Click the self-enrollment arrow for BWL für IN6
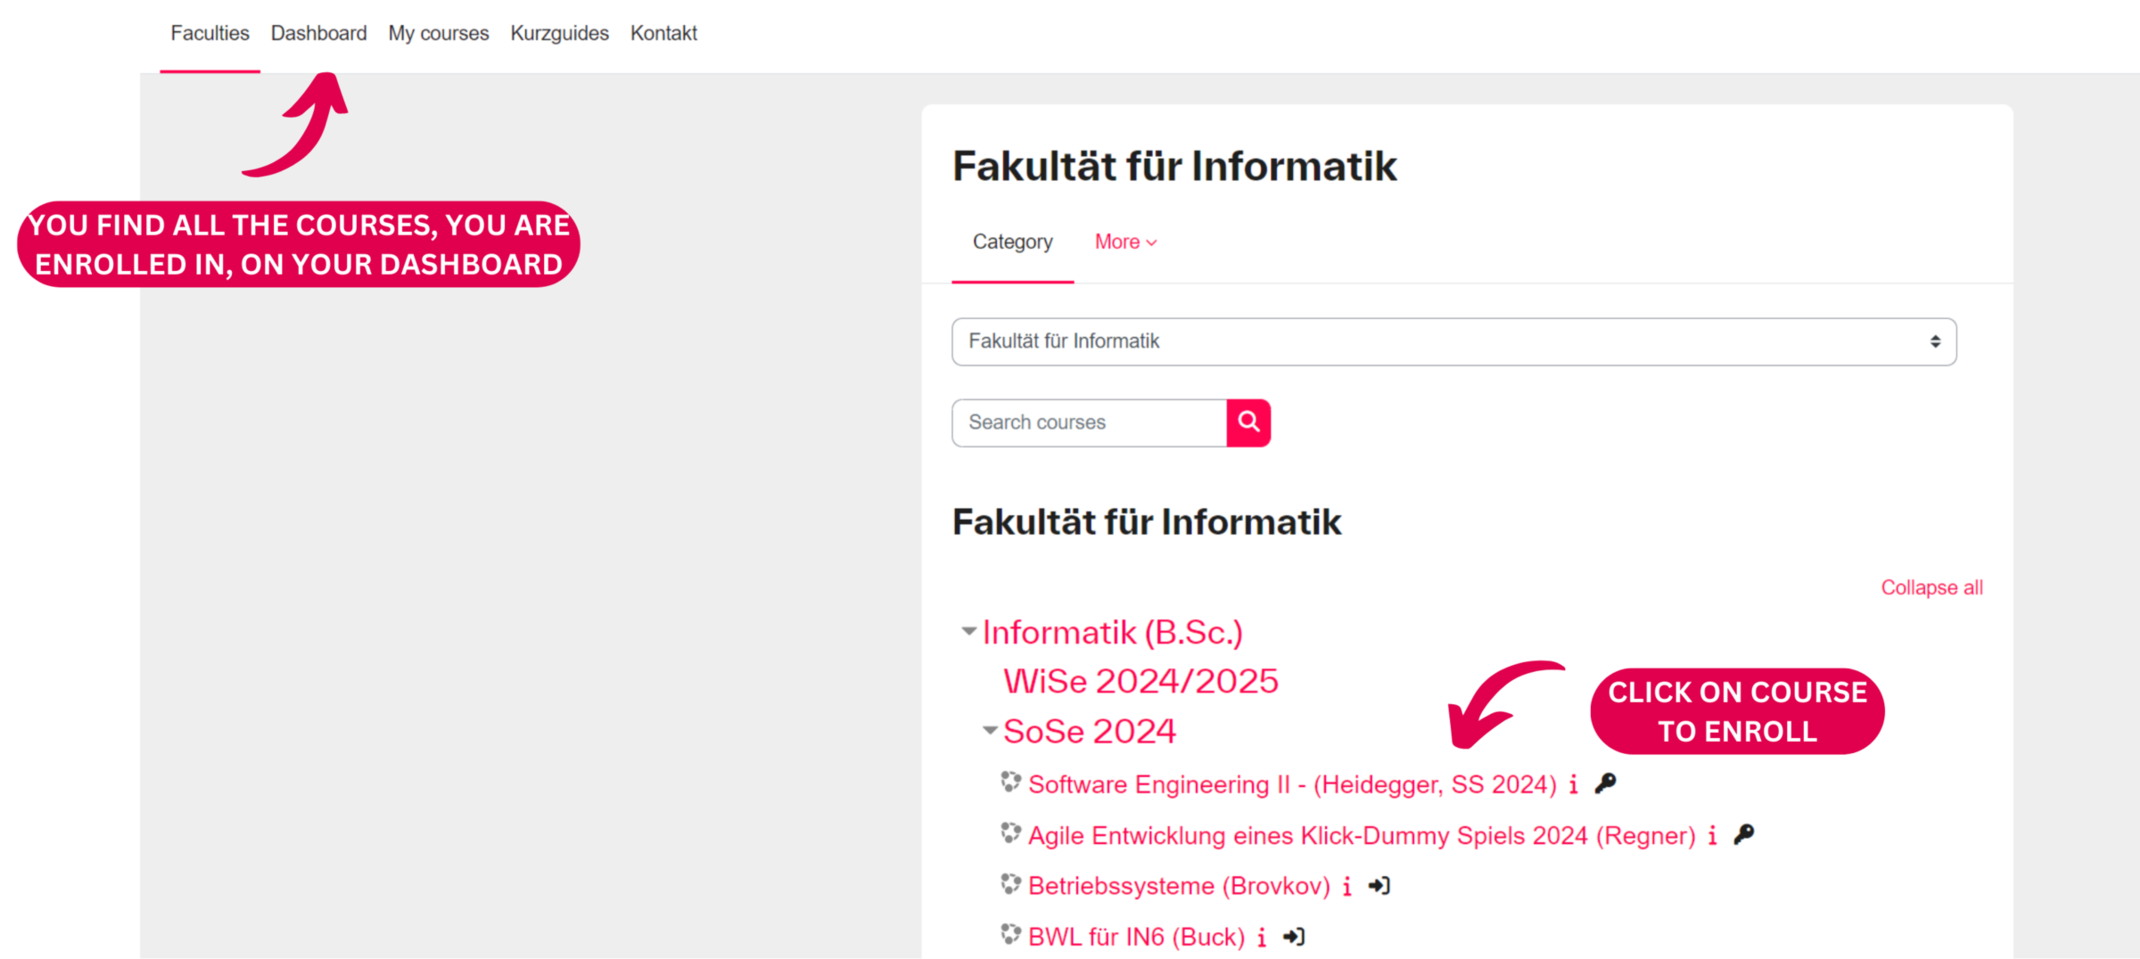The height and width of the screenshot is (959, 2140). pyautogui.click(x=1295, y=937)
